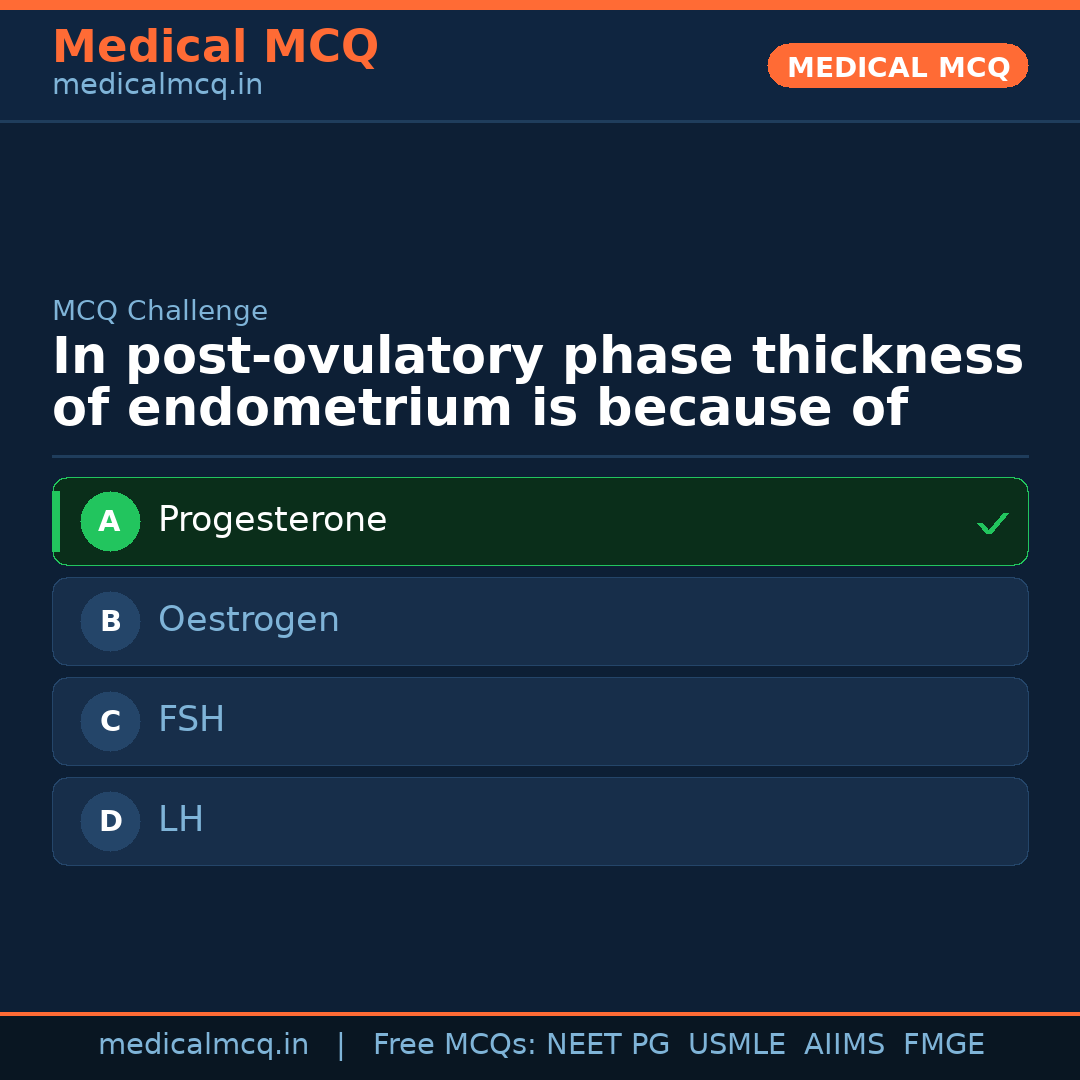Image resolution: width=1080 pixels, height=1080 pixels.
Task: Click USMLE in the footer
Action: click(736, 1045)
